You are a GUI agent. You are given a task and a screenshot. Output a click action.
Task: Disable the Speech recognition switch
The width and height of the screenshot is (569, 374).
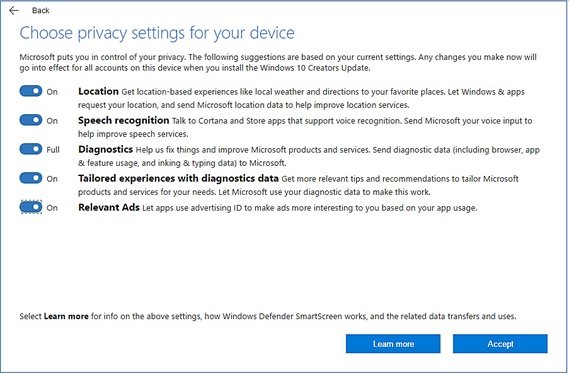tap(31, 120)
